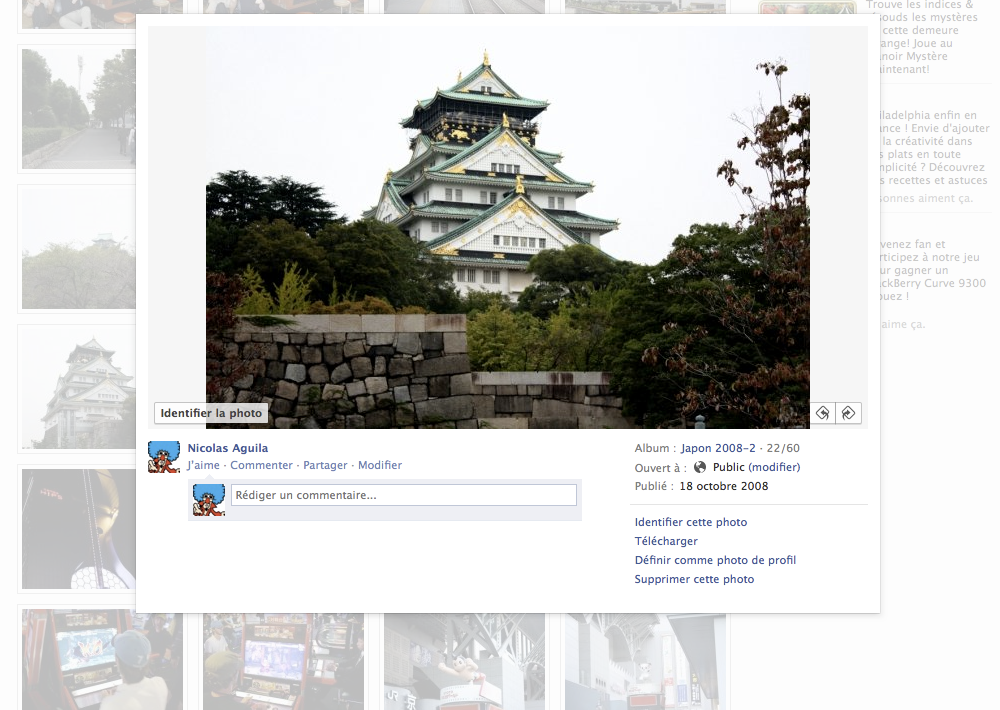Open the faded castle thumbnail in the album
This screenshot has height=710, width=1000.
coord(78,388)
